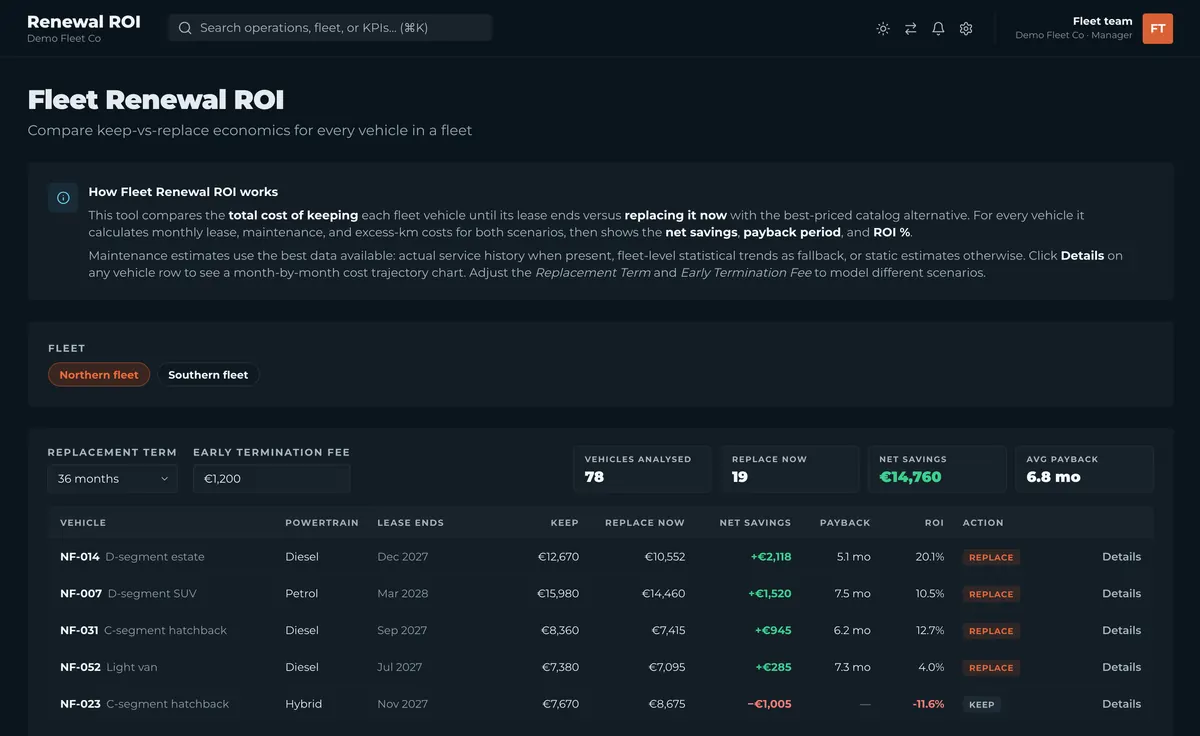The width and height of the screenshot is (1200, 736).
Task: Edit the Early Termination Fee field
Action: pos(271,479)
